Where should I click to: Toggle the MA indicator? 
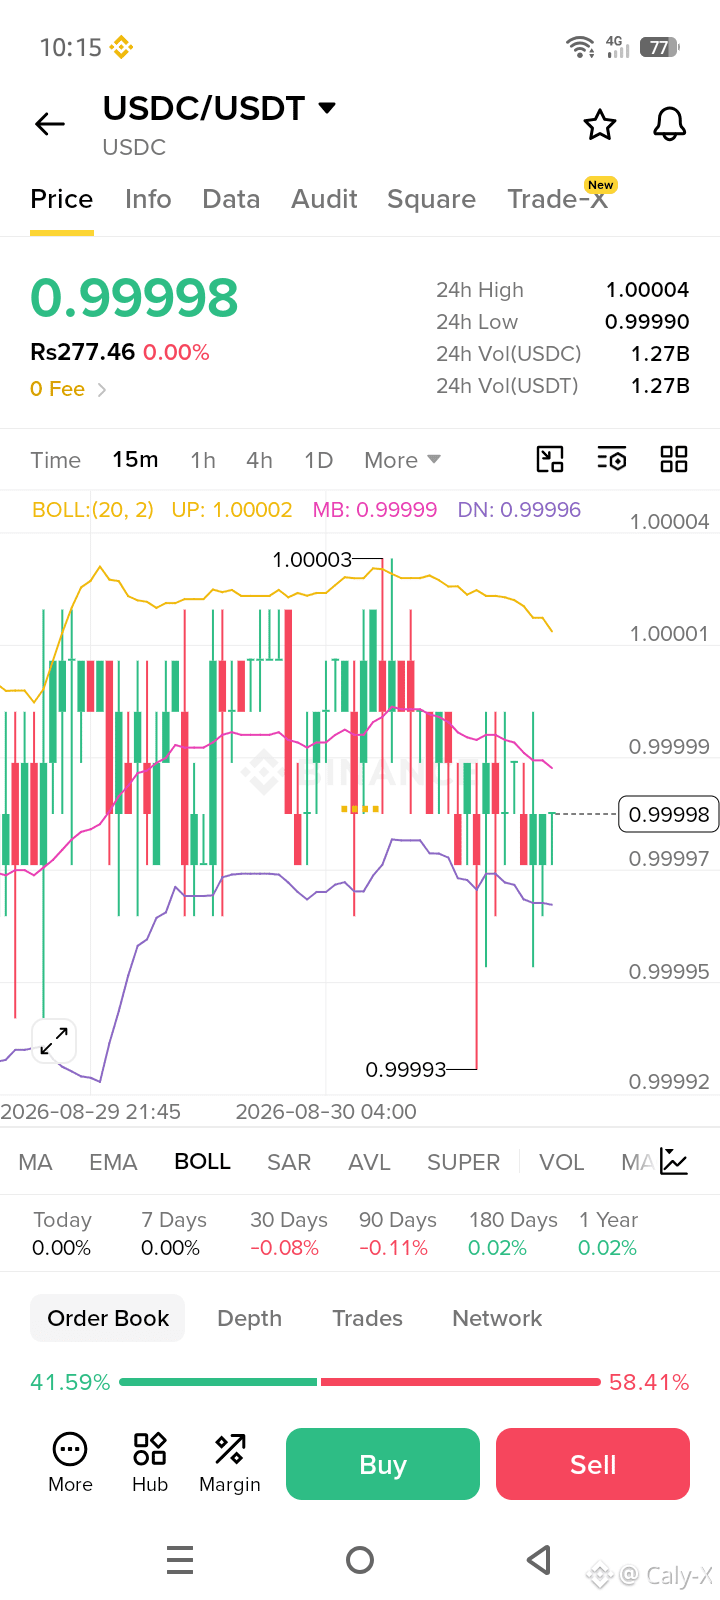pos(35,1162)
